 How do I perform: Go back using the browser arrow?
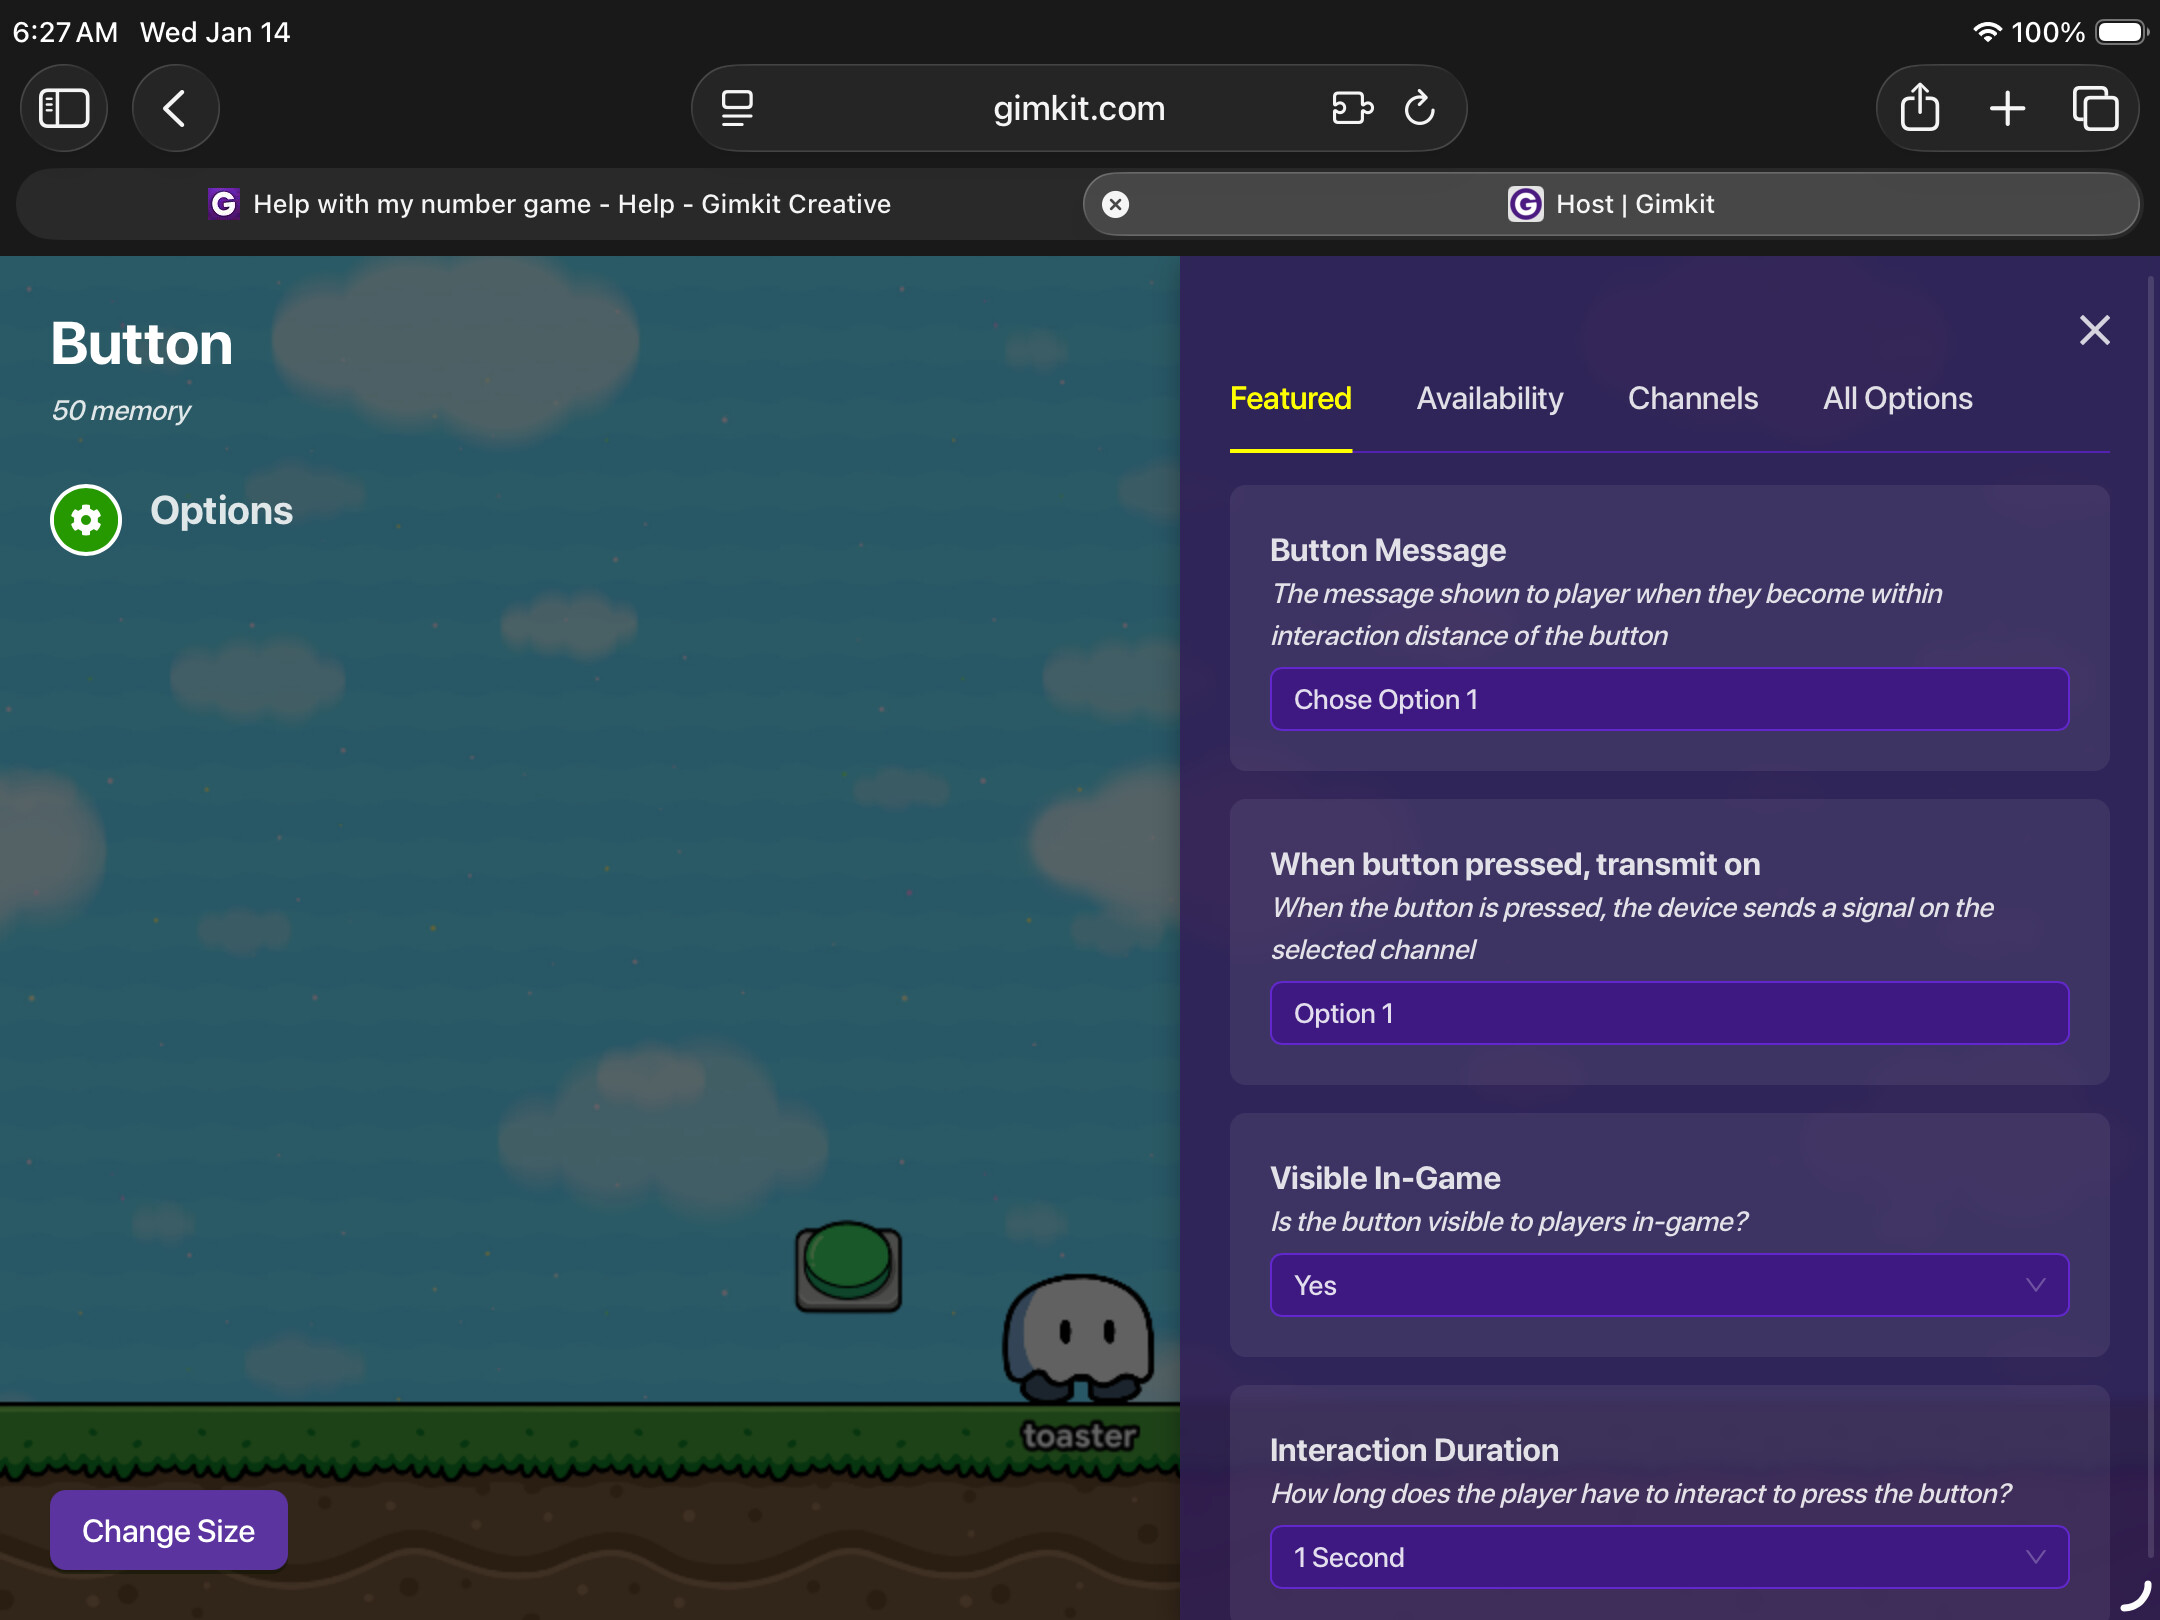tap(175, 108)
